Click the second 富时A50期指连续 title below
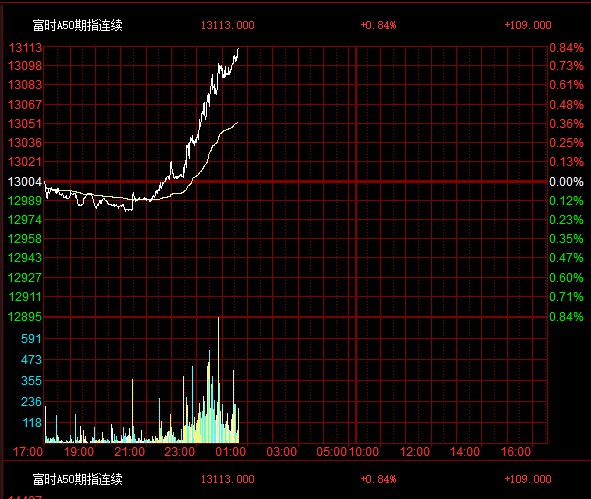Screen dimensions: 591x499 [78, 479]
